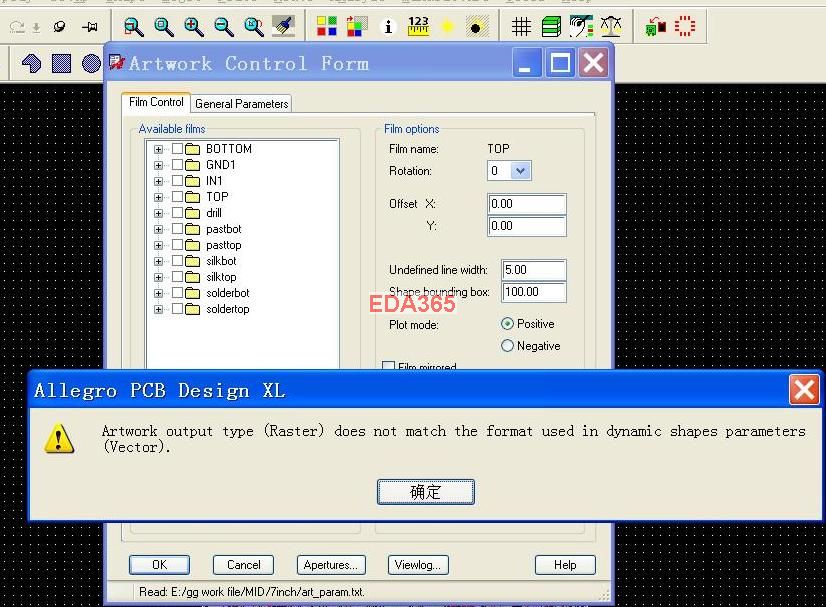Check the silktop film checkbox
Image resolution: width=826 pixels, height=607 pixels.
(x=178, y=277)
